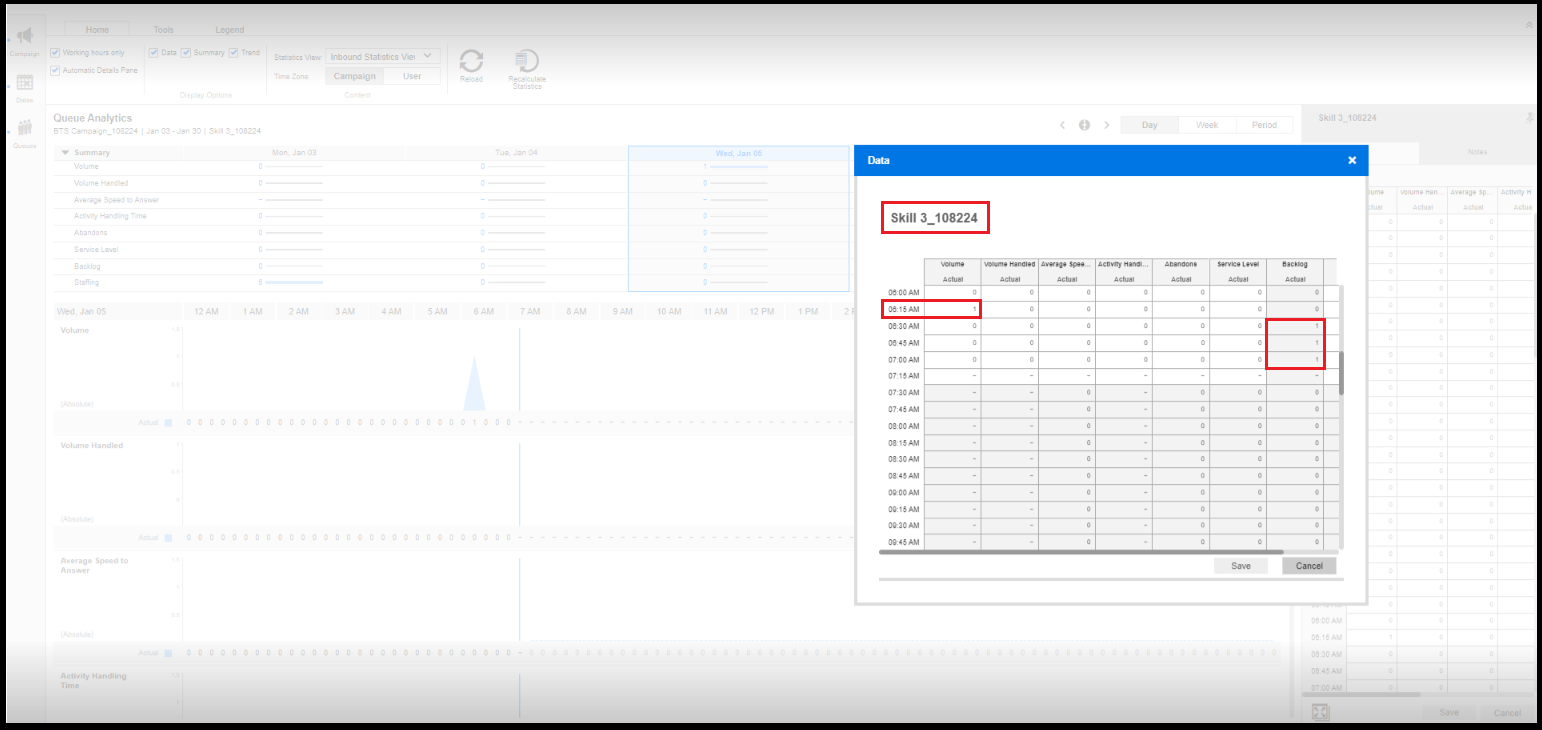Select the Wed, Jan 05 column header
1542x730 pixels.
coord(738,153)
